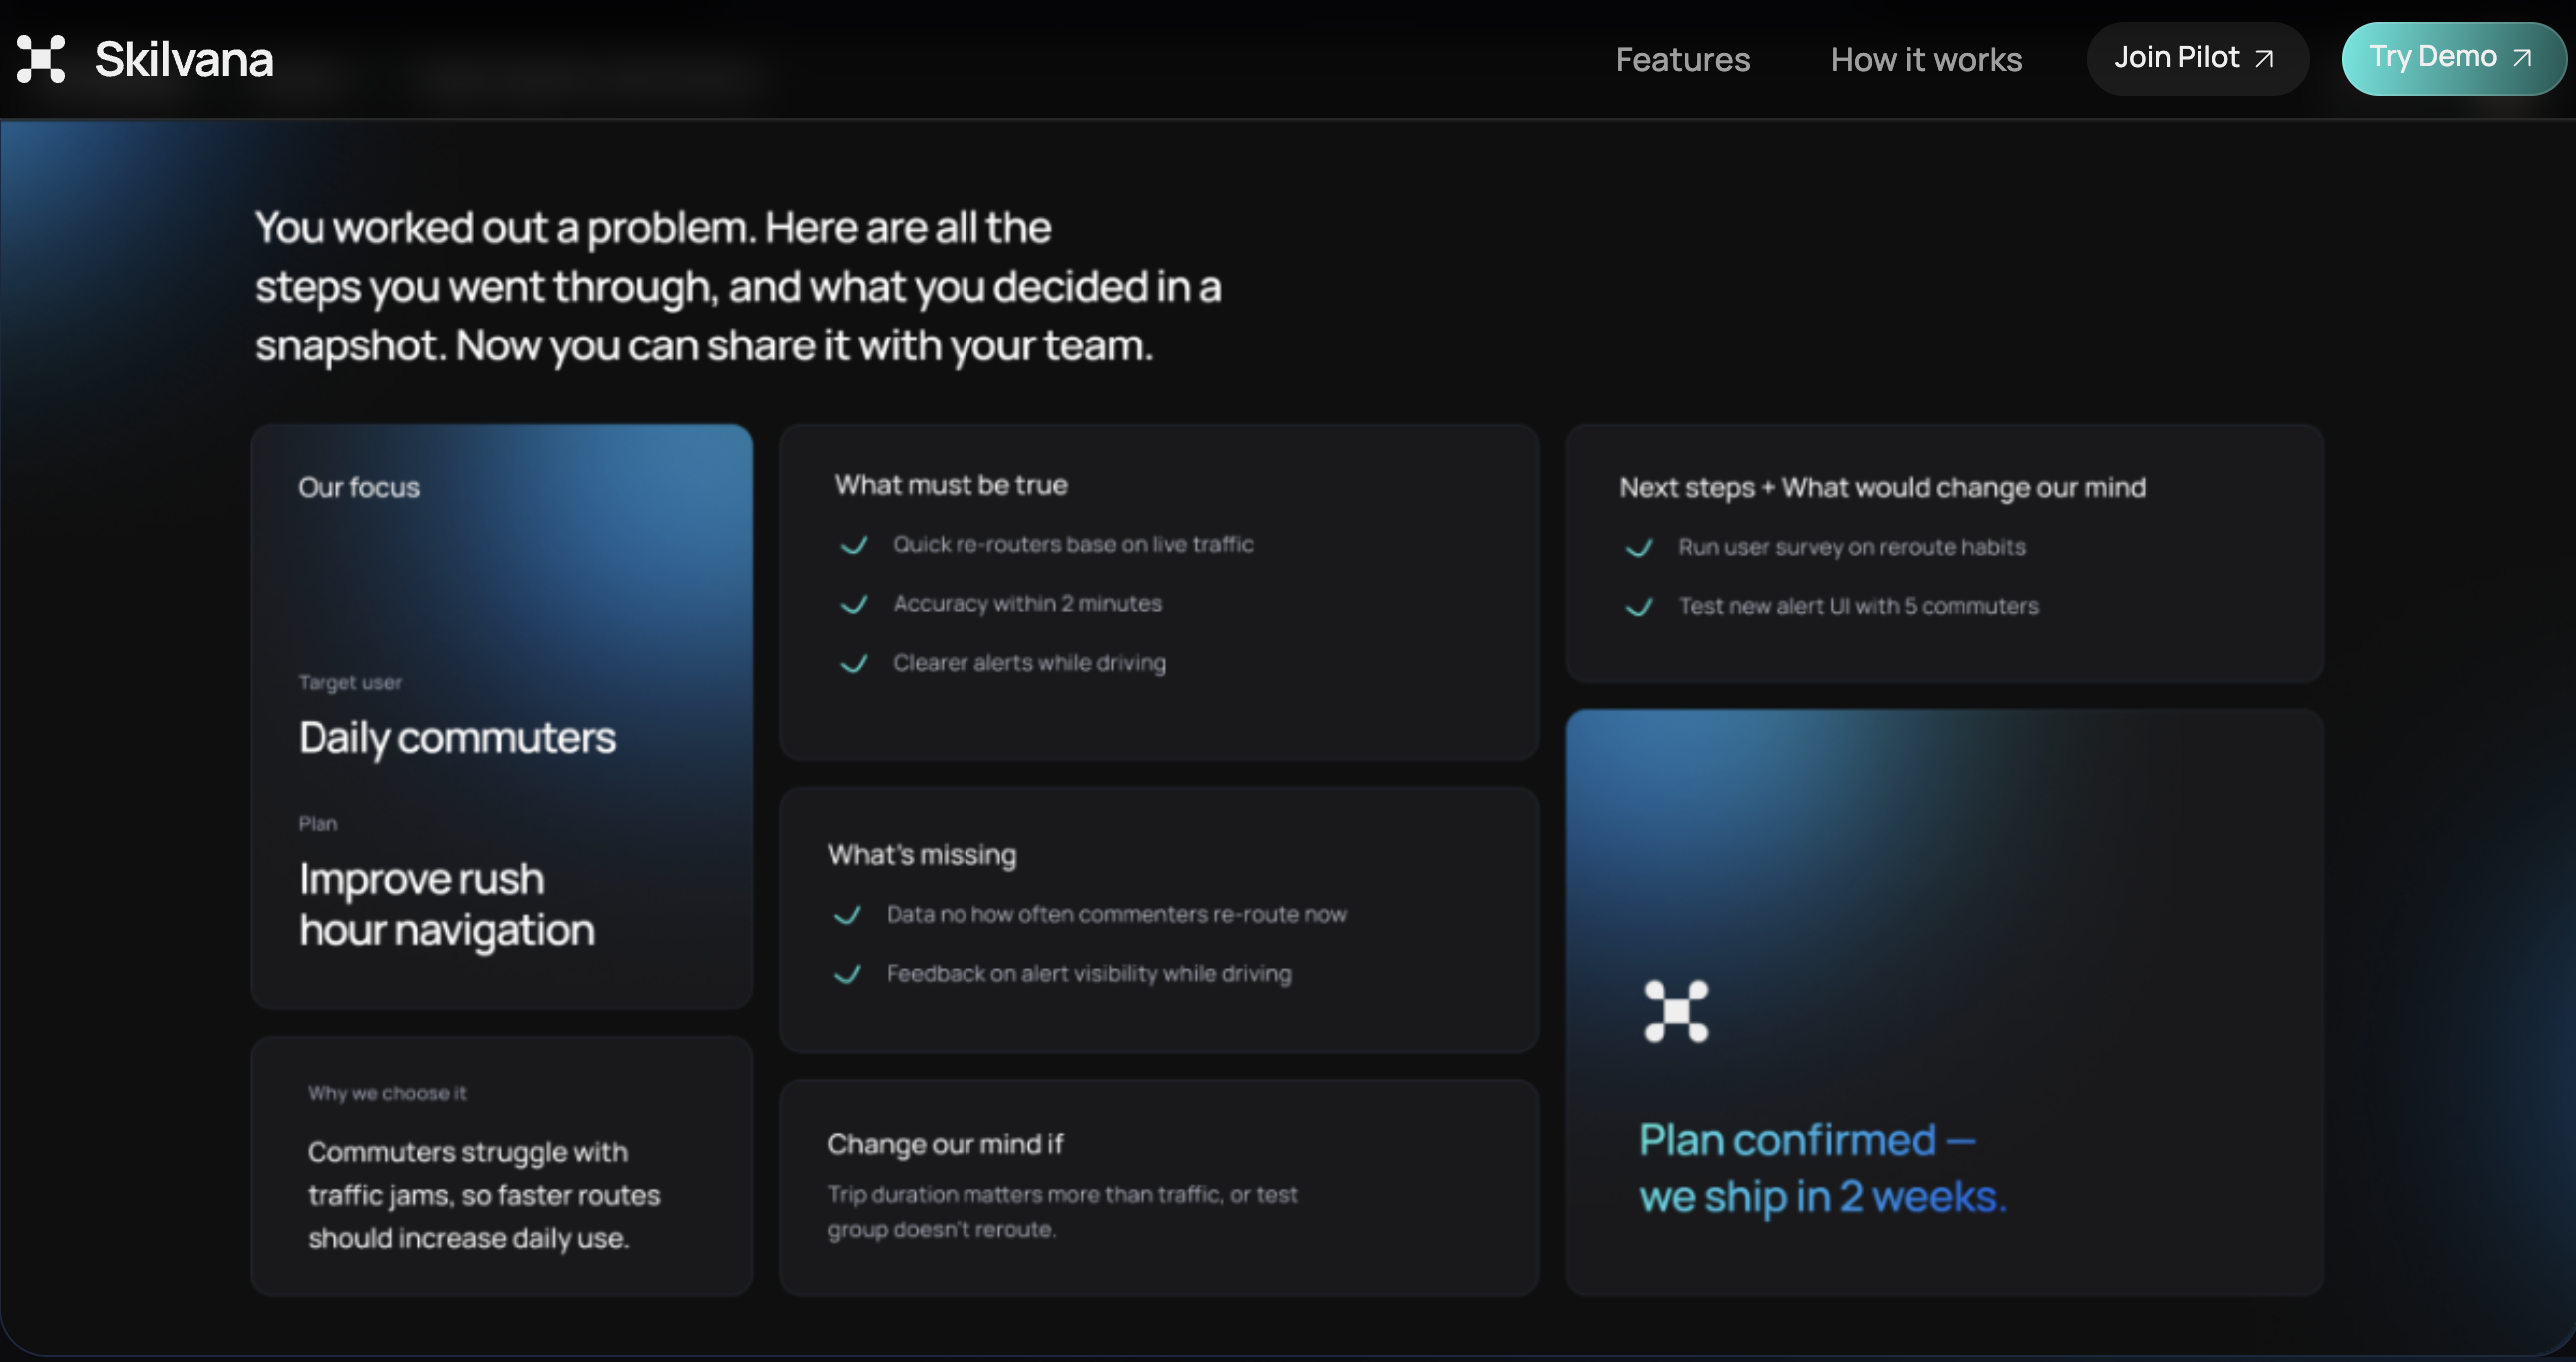Click the arrow icon inside Join Pilot button
2576x1362 pixels.
2264,58
